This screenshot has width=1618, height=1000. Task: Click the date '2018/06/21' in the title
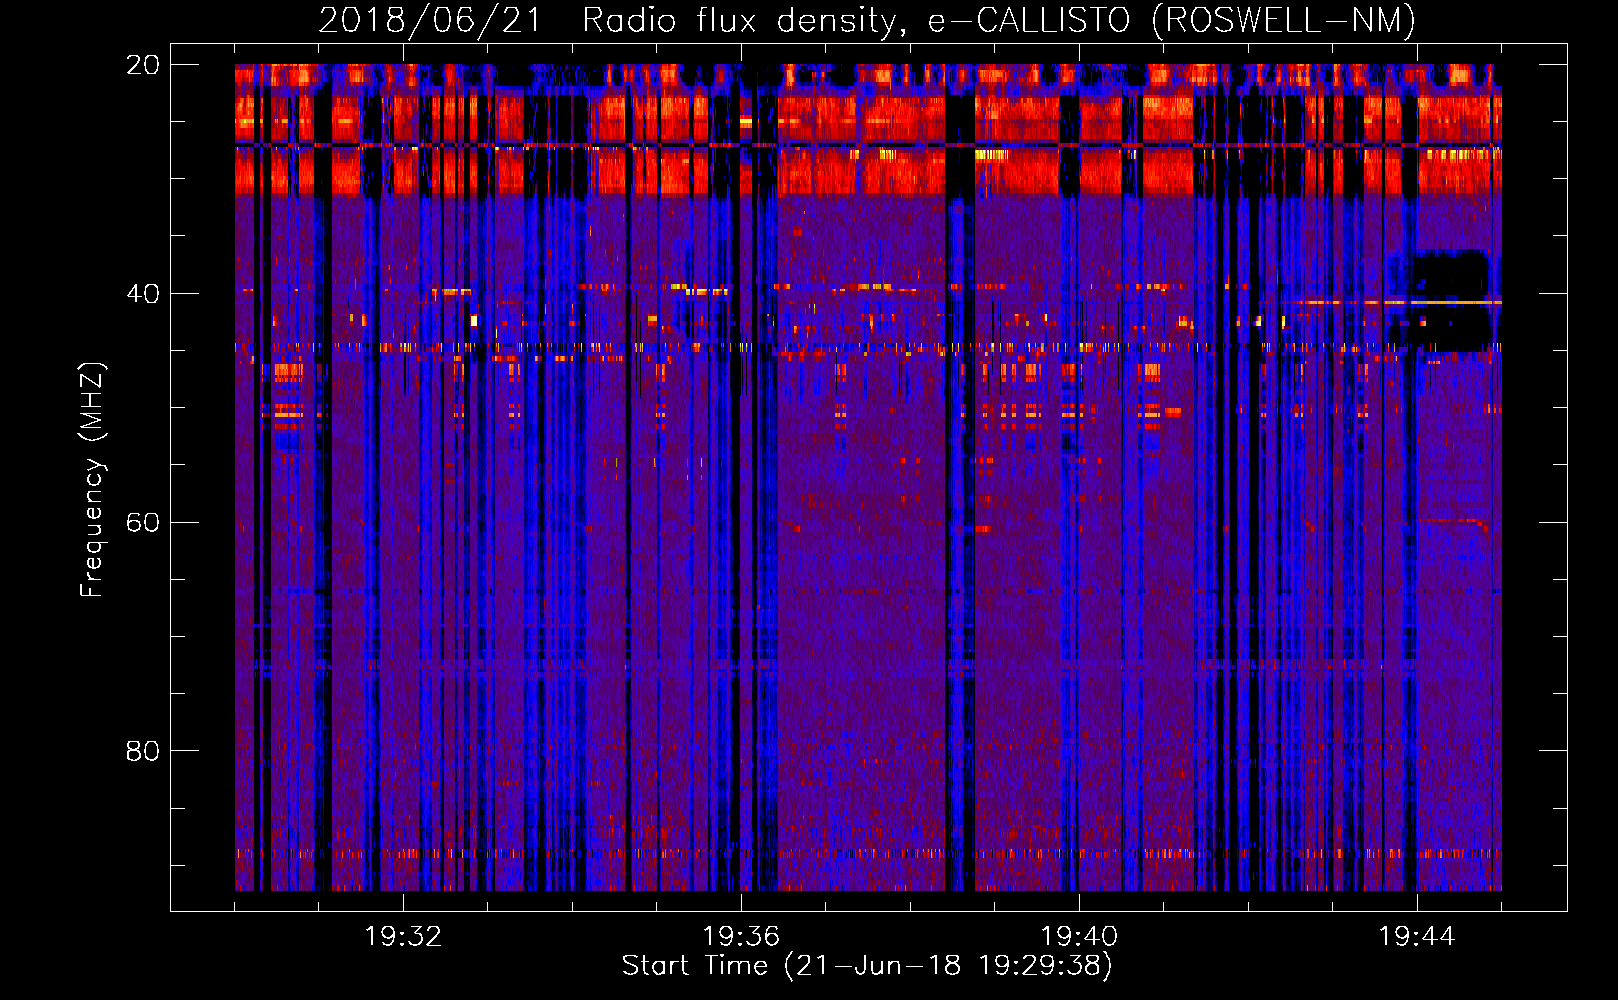430,21
